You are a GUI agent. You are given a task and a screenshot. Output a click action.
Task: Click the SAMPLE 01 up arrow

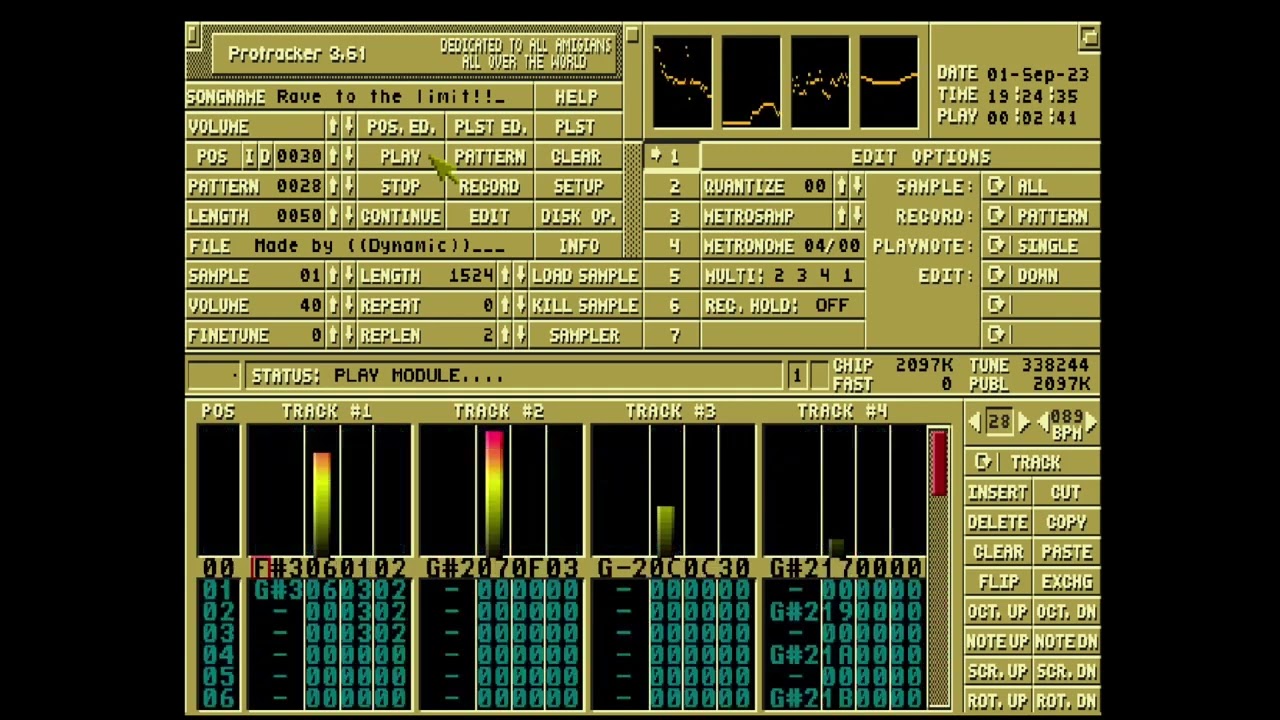332,276
